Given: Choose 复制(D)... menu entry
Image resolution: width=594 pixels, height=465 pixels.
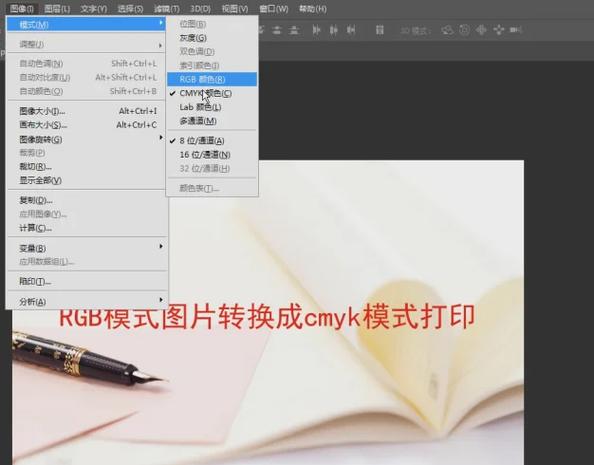Looking at the screenshot, I should tap(87, 200).
